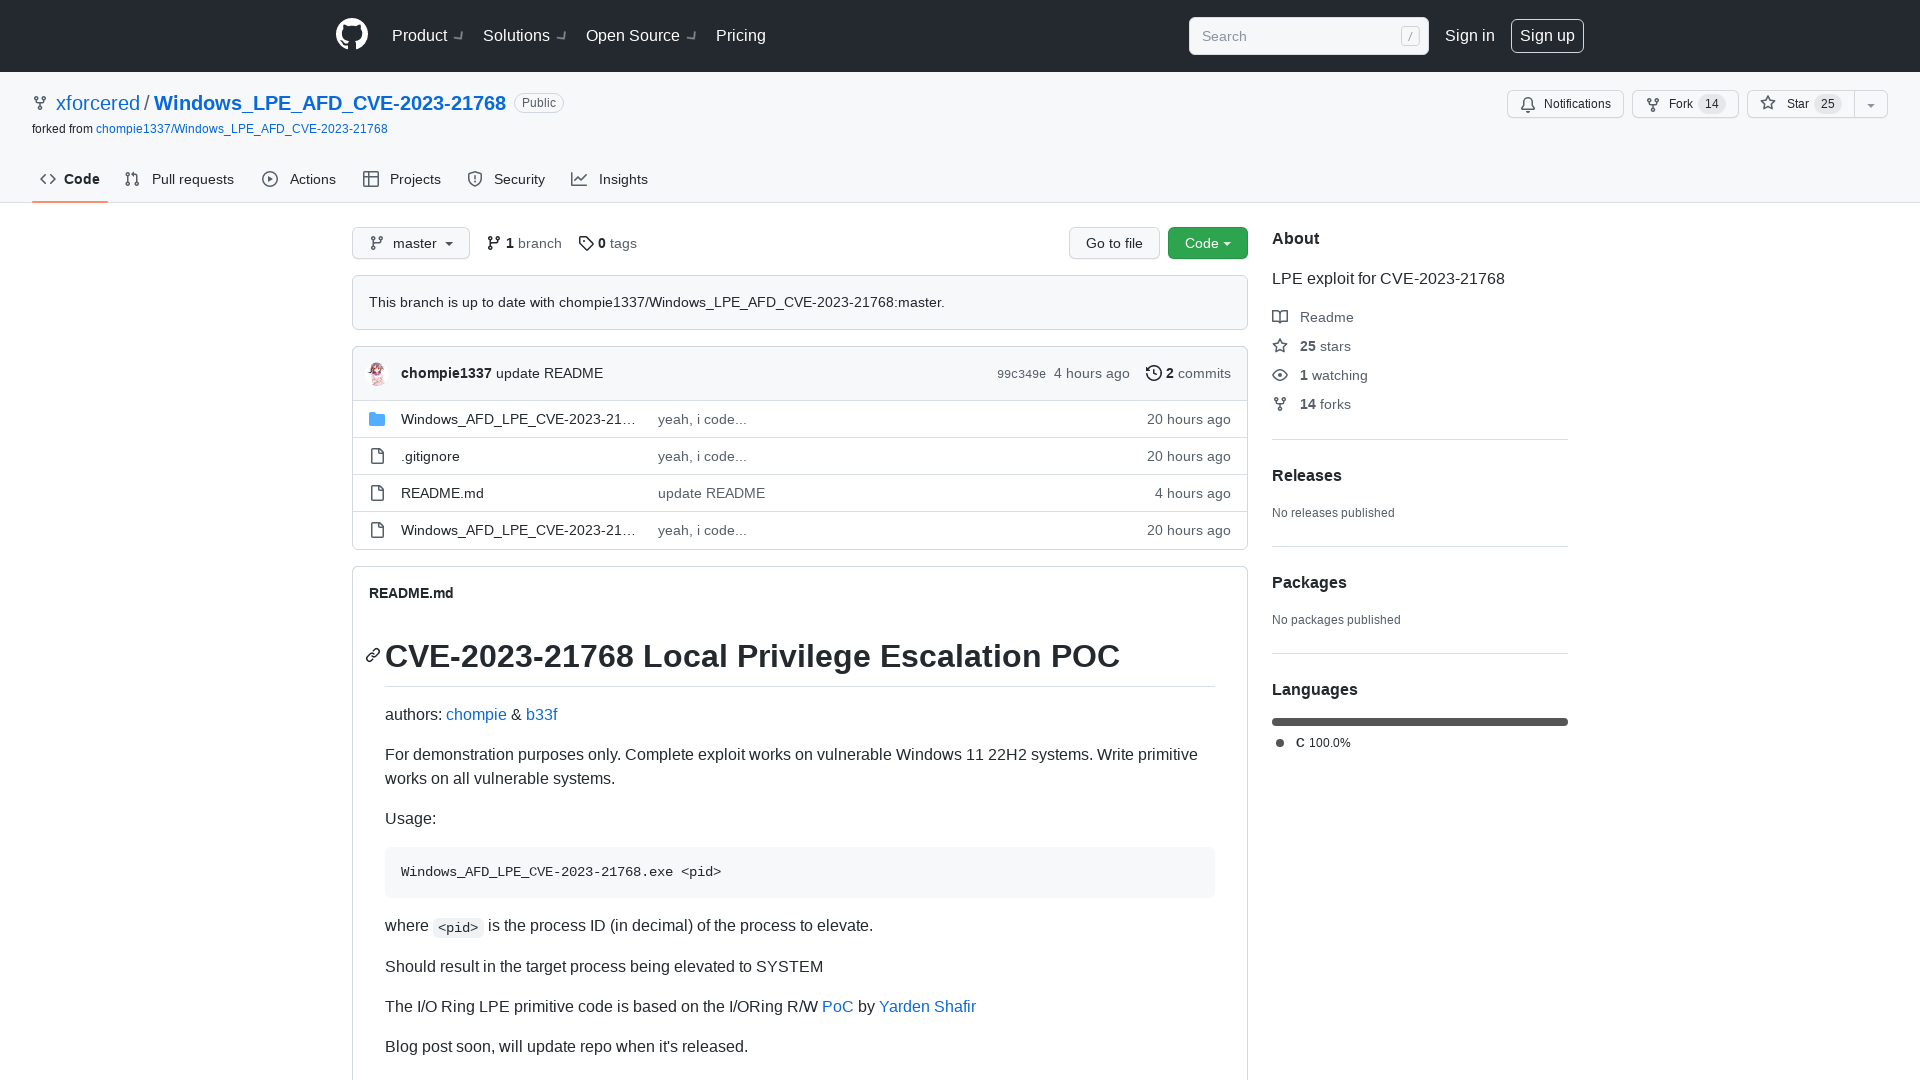View the 2 commits history
The image size is (1920, 1080).
(1188, 373)
